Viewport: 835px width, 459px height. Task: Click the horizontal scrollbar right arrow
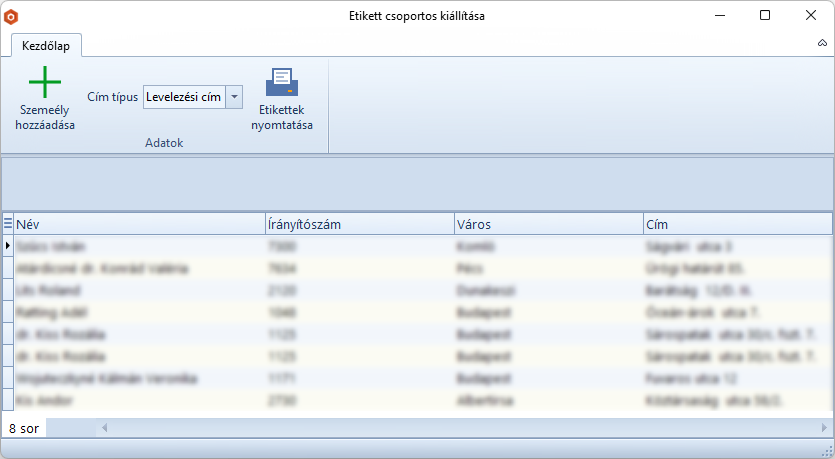pyautogui.click(x=823, y=428)
